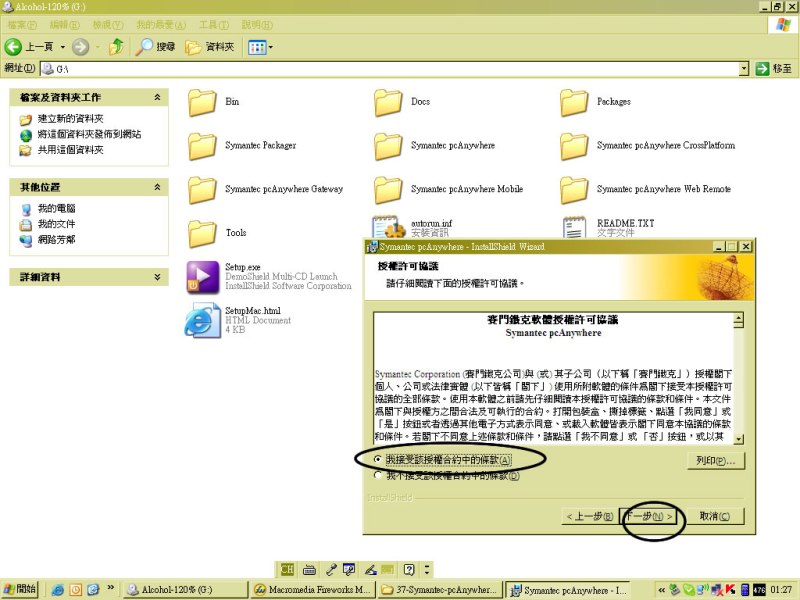Open the 說明(H) menu
The width and height of the screenshot is (800, 600).
(x=257, y=24)
